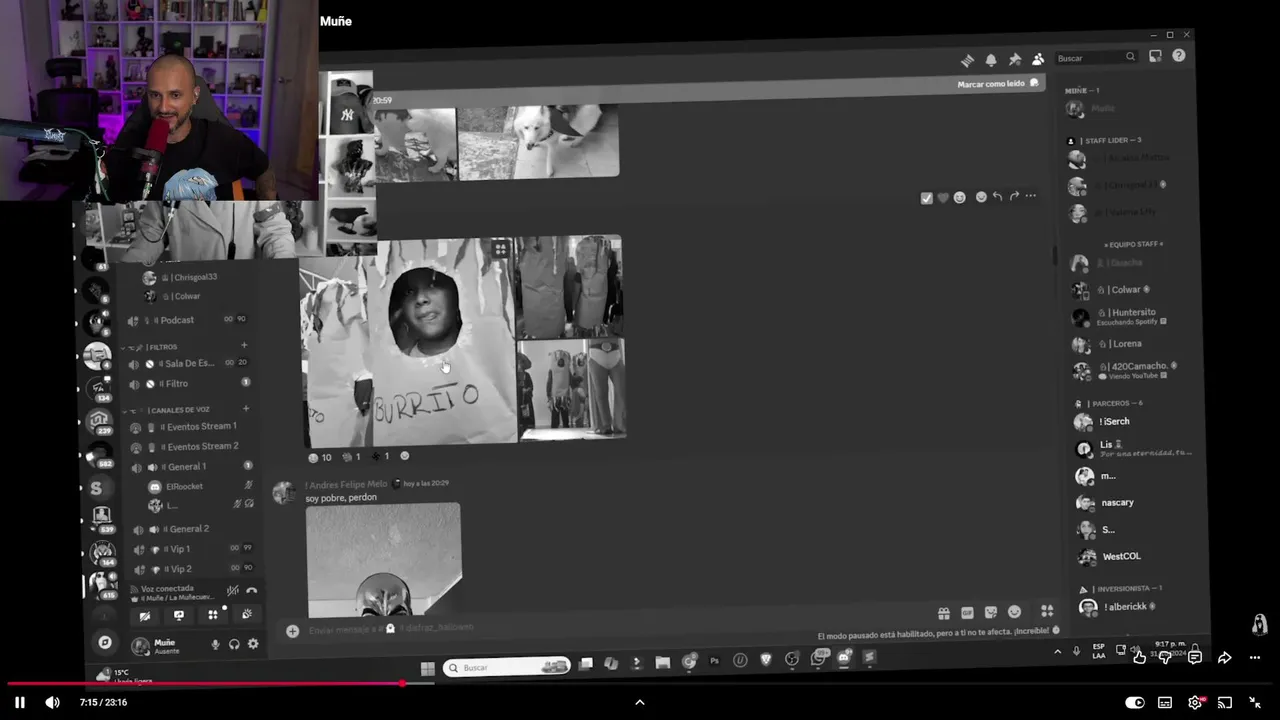Add a new reaction below the images
The image size is (1280, 720).
point(405,456)
